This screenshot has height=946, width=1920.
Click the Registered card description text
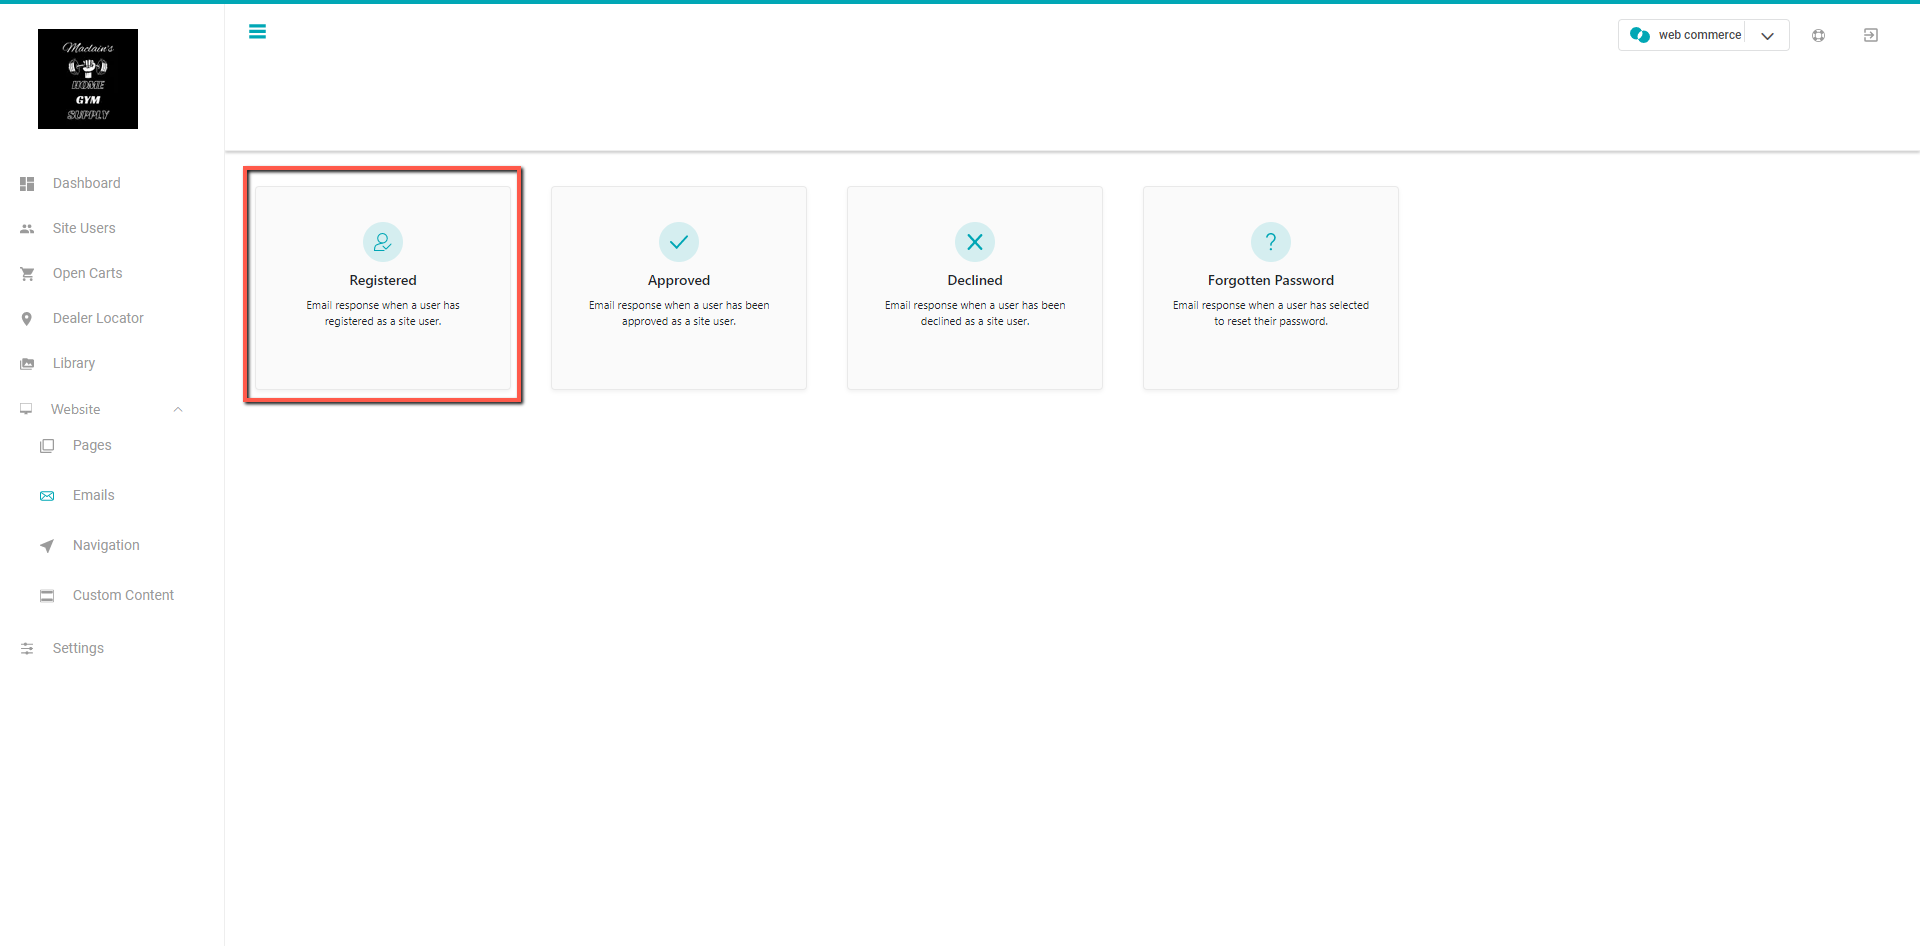383,313
